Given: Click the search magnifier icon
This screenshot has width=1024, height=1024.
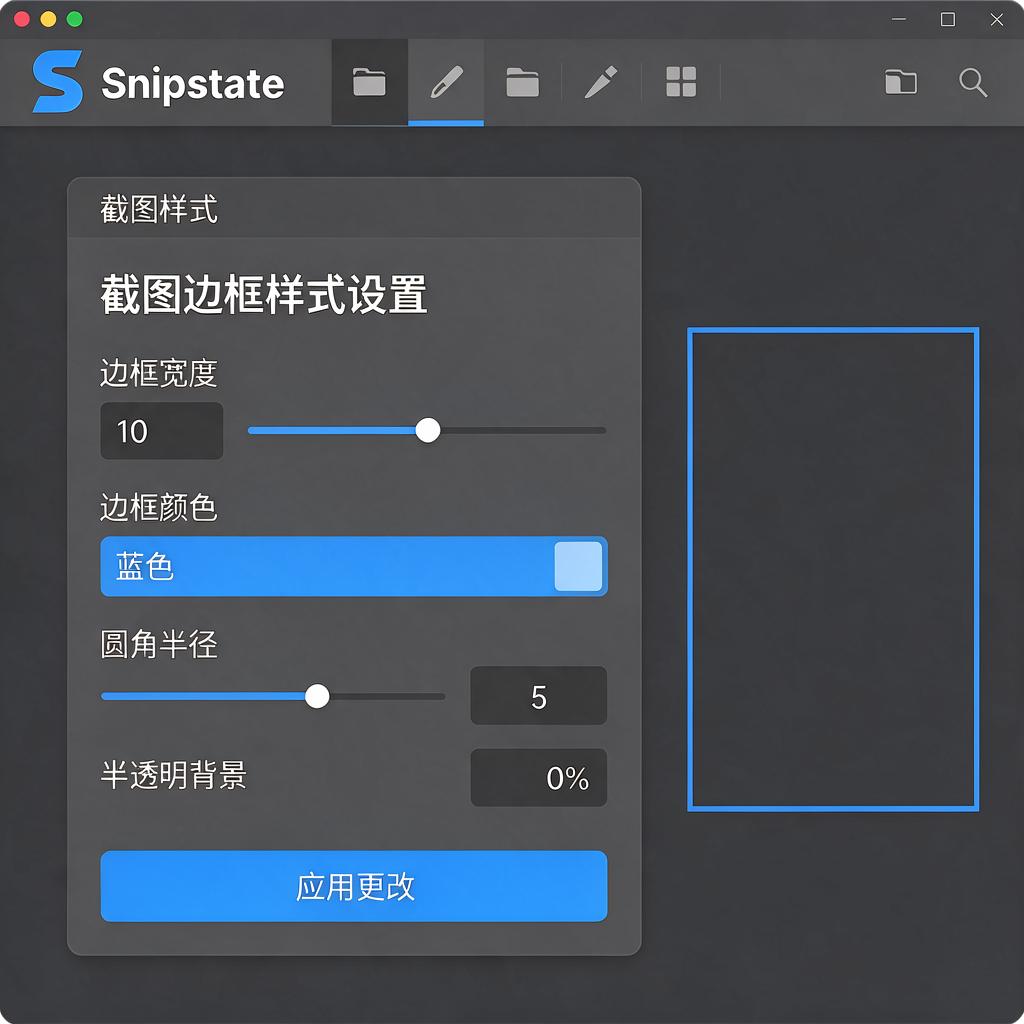Looking at the screenshot, I should click(973, 83).
